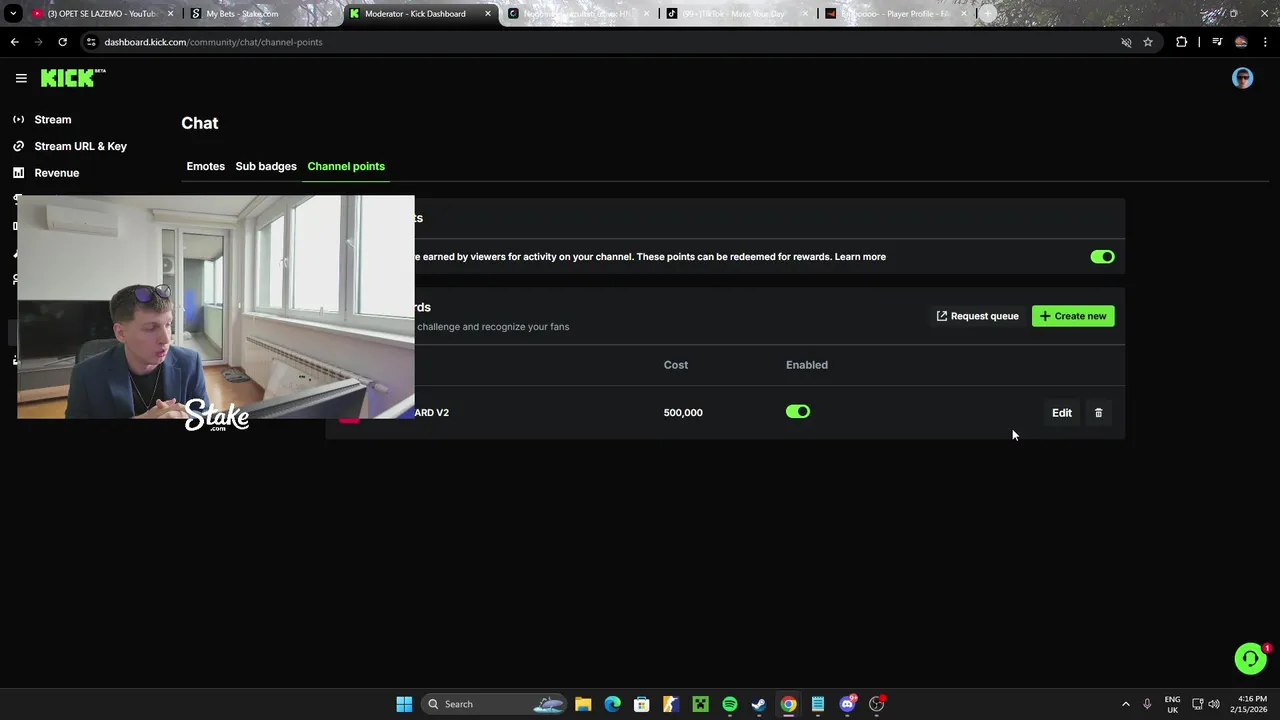Bookmark this page with star icon

coord(1148,42)
